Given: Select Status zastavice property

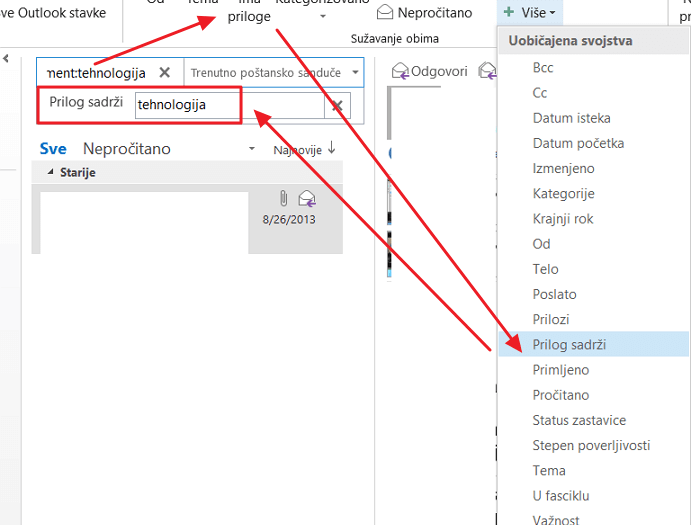Looking at the screenshot, I should [x=579, y=420].
